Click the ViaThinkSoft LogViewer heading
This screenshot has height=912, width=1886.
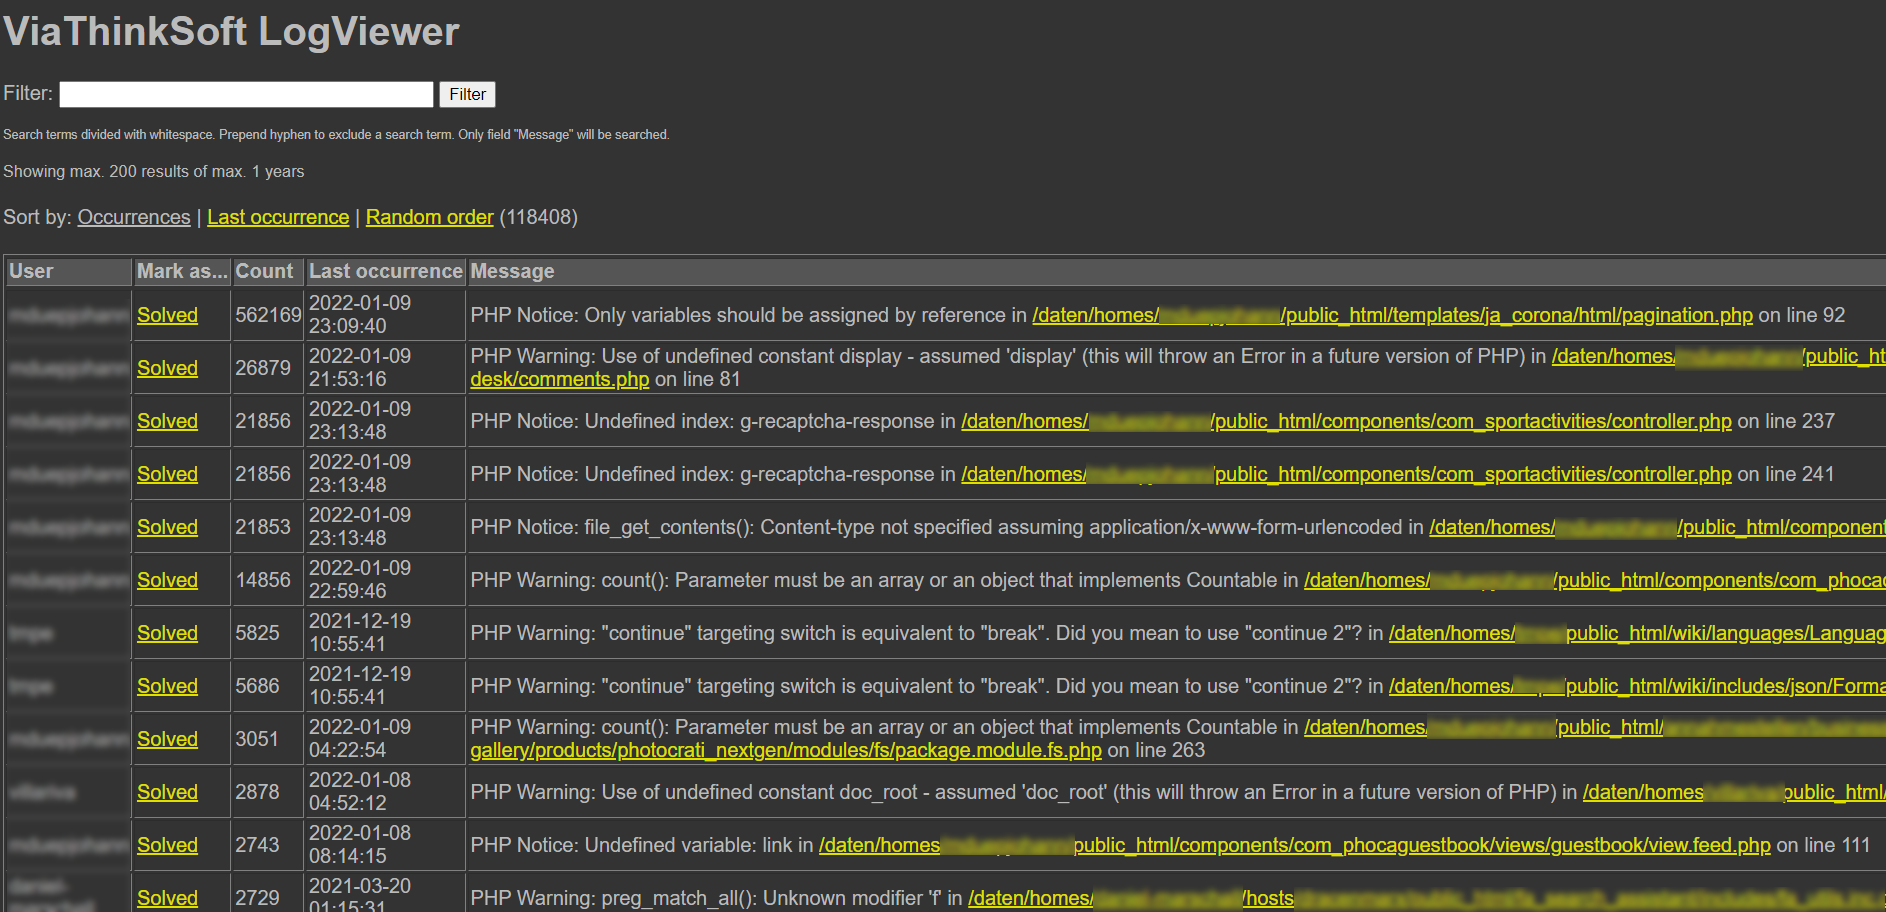(x=231, y=31)
